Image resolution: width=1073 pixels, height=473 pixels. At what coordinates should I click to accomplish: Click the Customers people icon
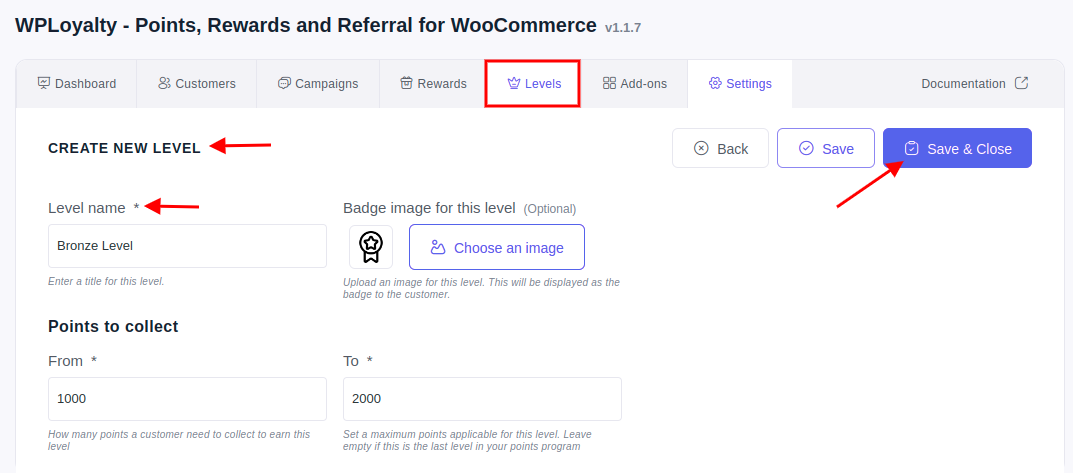(x=164, y=84)
